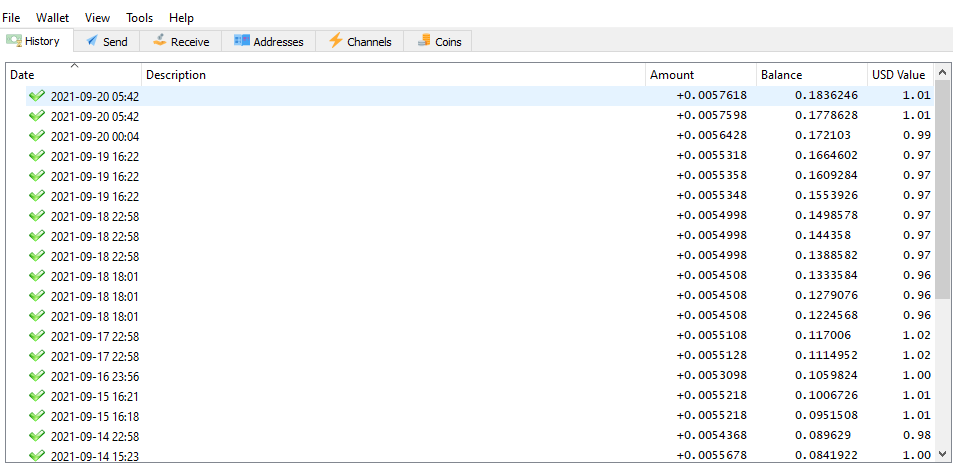Select the amount +0.0055358
Viewport: 953px width, 467px height.
click(x=712, y=176)
